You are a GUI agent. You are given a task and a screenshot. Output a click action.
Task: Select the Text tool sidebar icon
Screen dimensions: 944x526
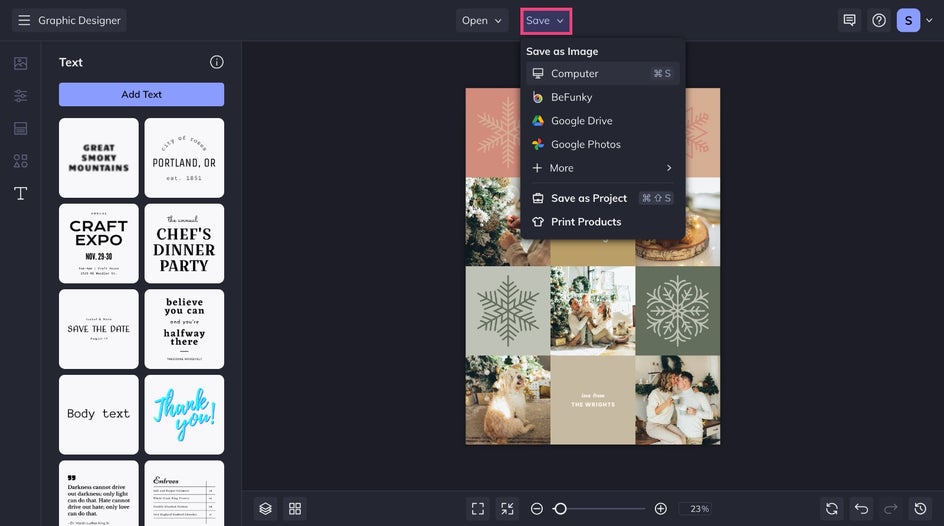coord(20,193)
